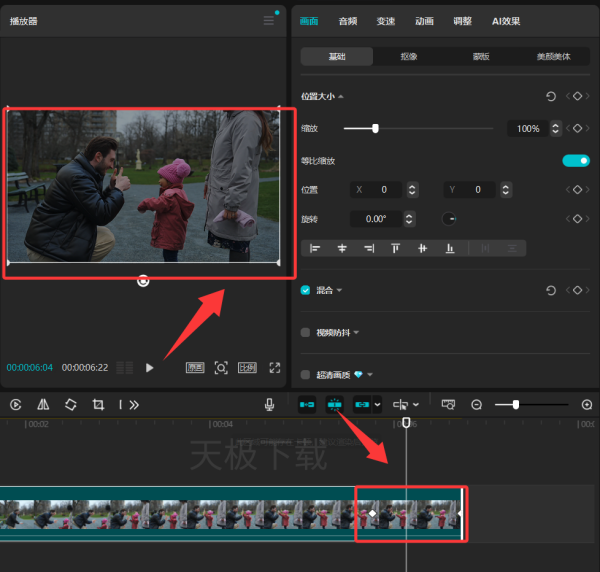Align clip to the top edge
The image size is (600, 572).
[x=396, y=249]
